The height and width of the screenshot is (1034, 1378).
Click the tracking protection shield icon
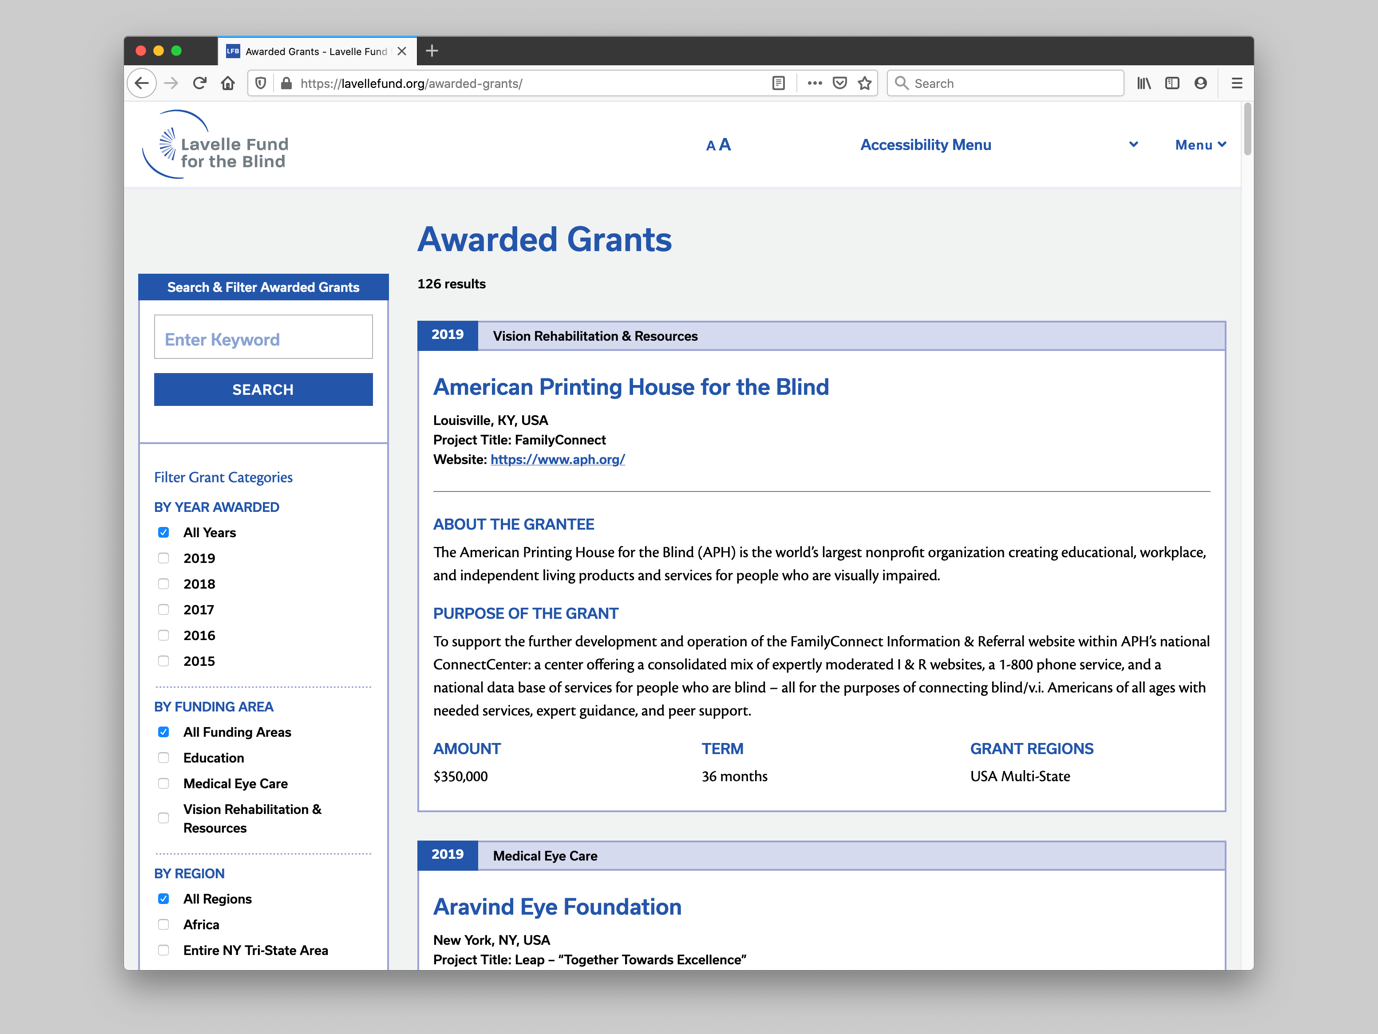[261, 83]
